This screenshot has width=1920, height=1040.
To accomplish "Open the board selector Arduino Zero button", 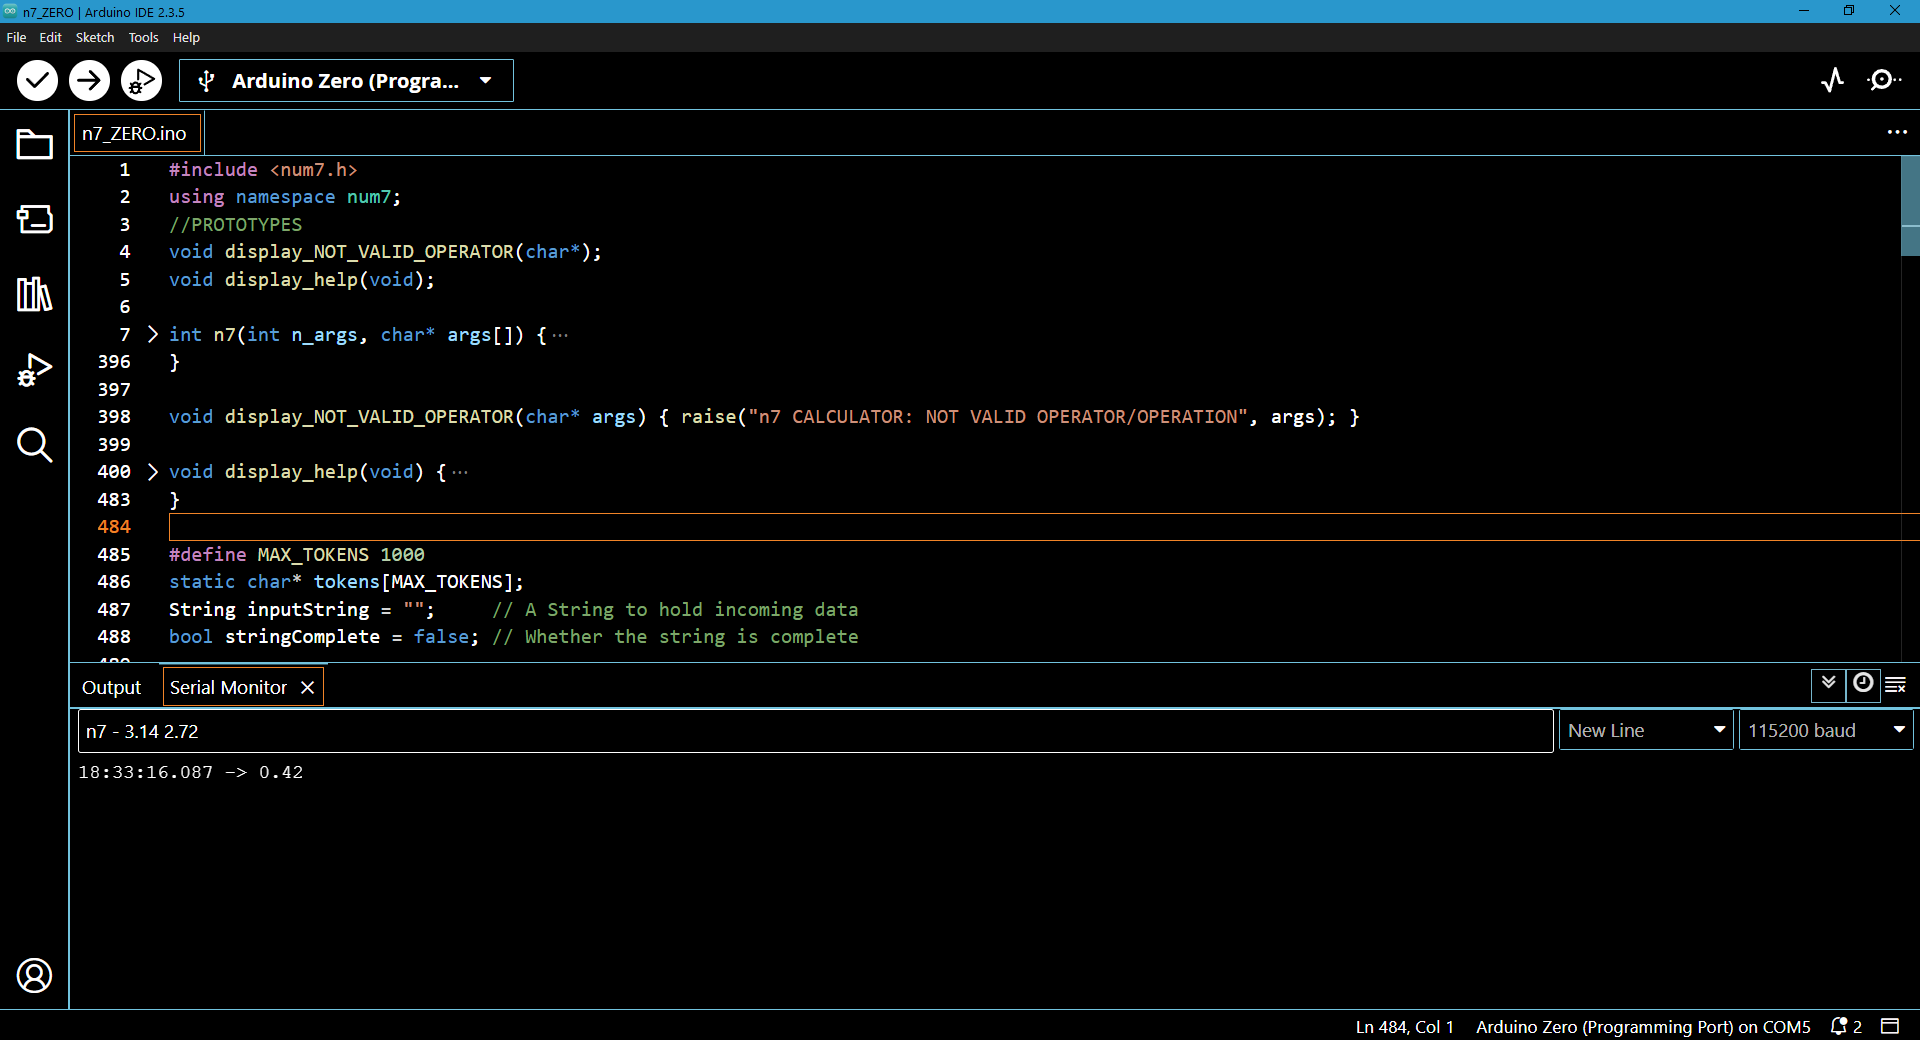I will [x=346, y=81].
